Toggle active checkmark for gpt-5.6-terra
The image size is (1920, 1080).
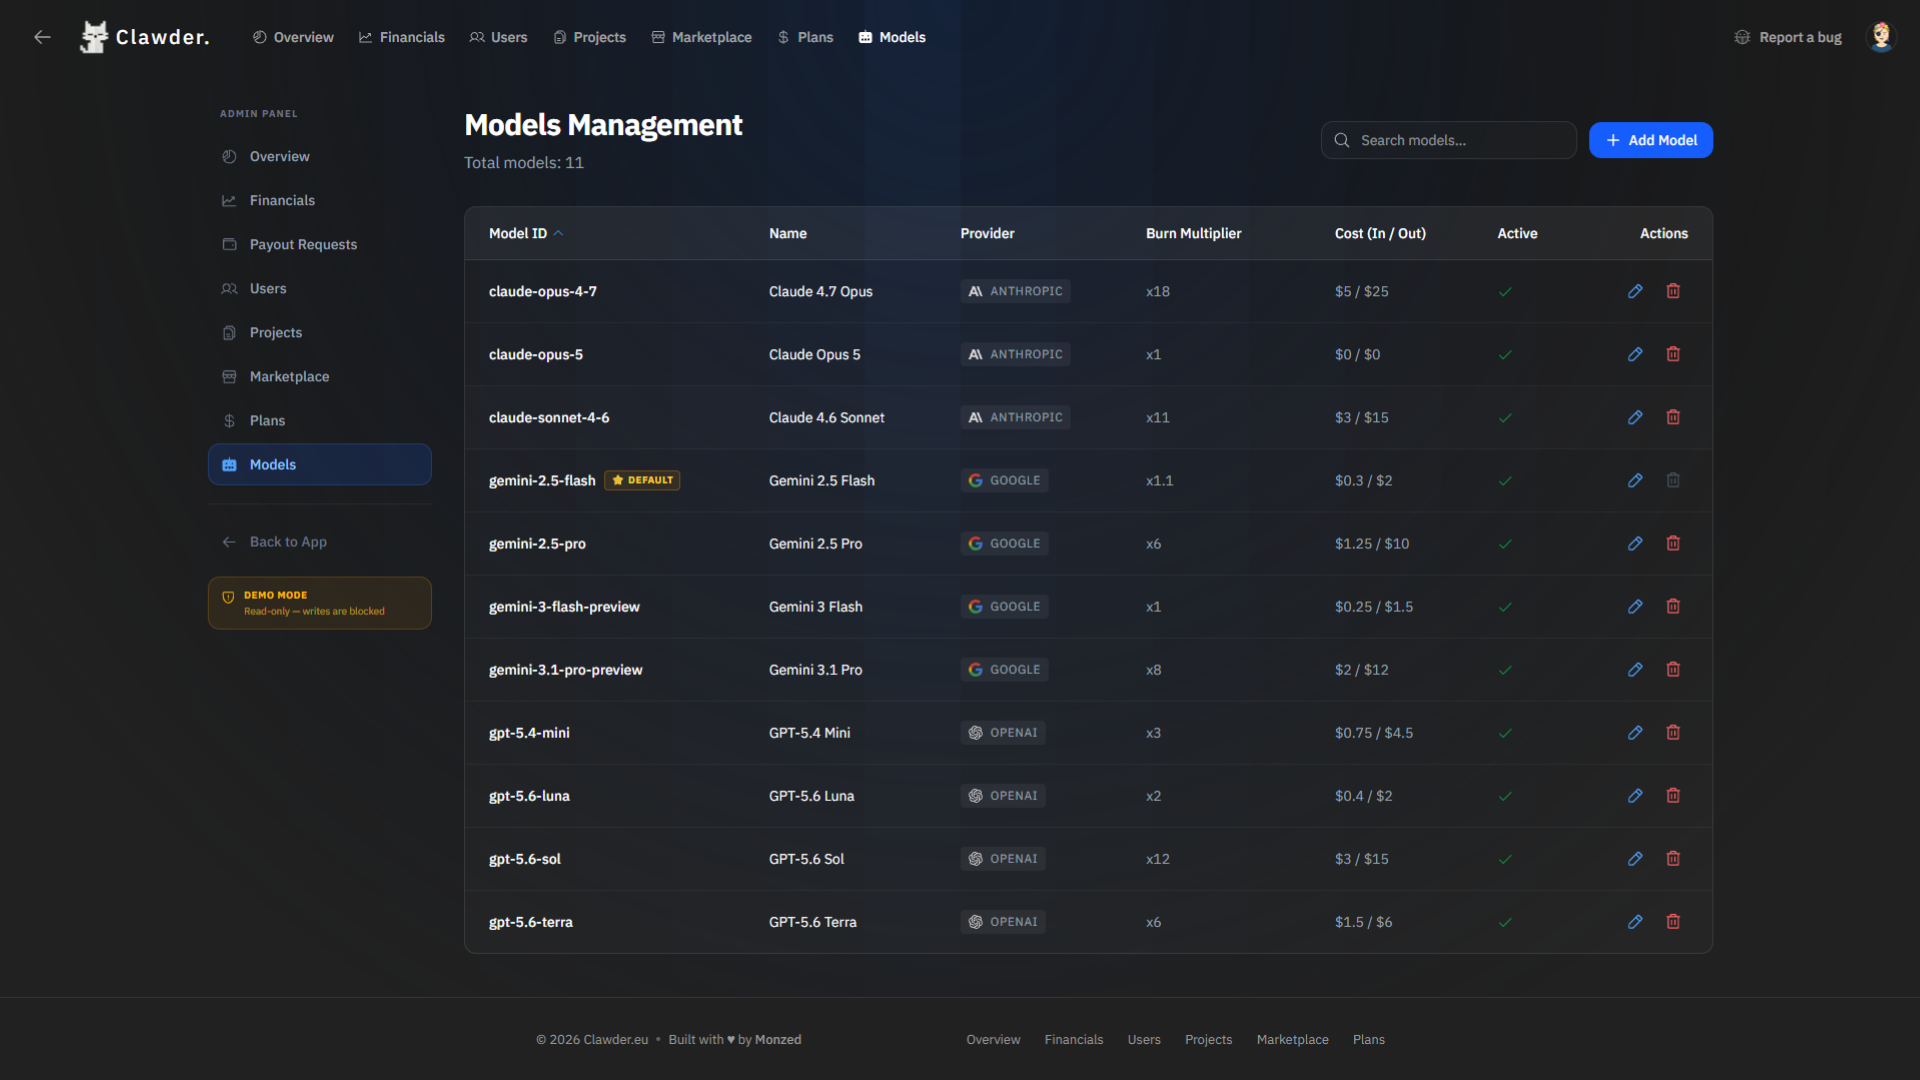[x=1505, y=922]
